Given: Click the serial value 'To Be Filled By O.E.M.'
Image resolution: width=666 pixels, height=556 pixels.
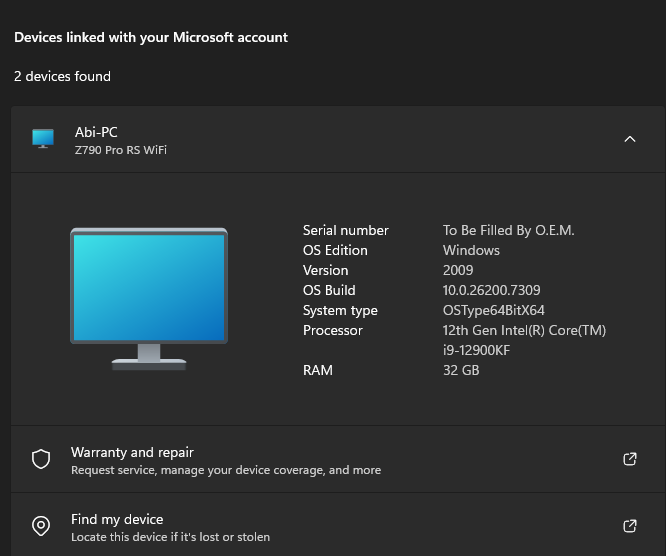Looking at the screenshot, I should pyautogui.click(x=508, y=230).
